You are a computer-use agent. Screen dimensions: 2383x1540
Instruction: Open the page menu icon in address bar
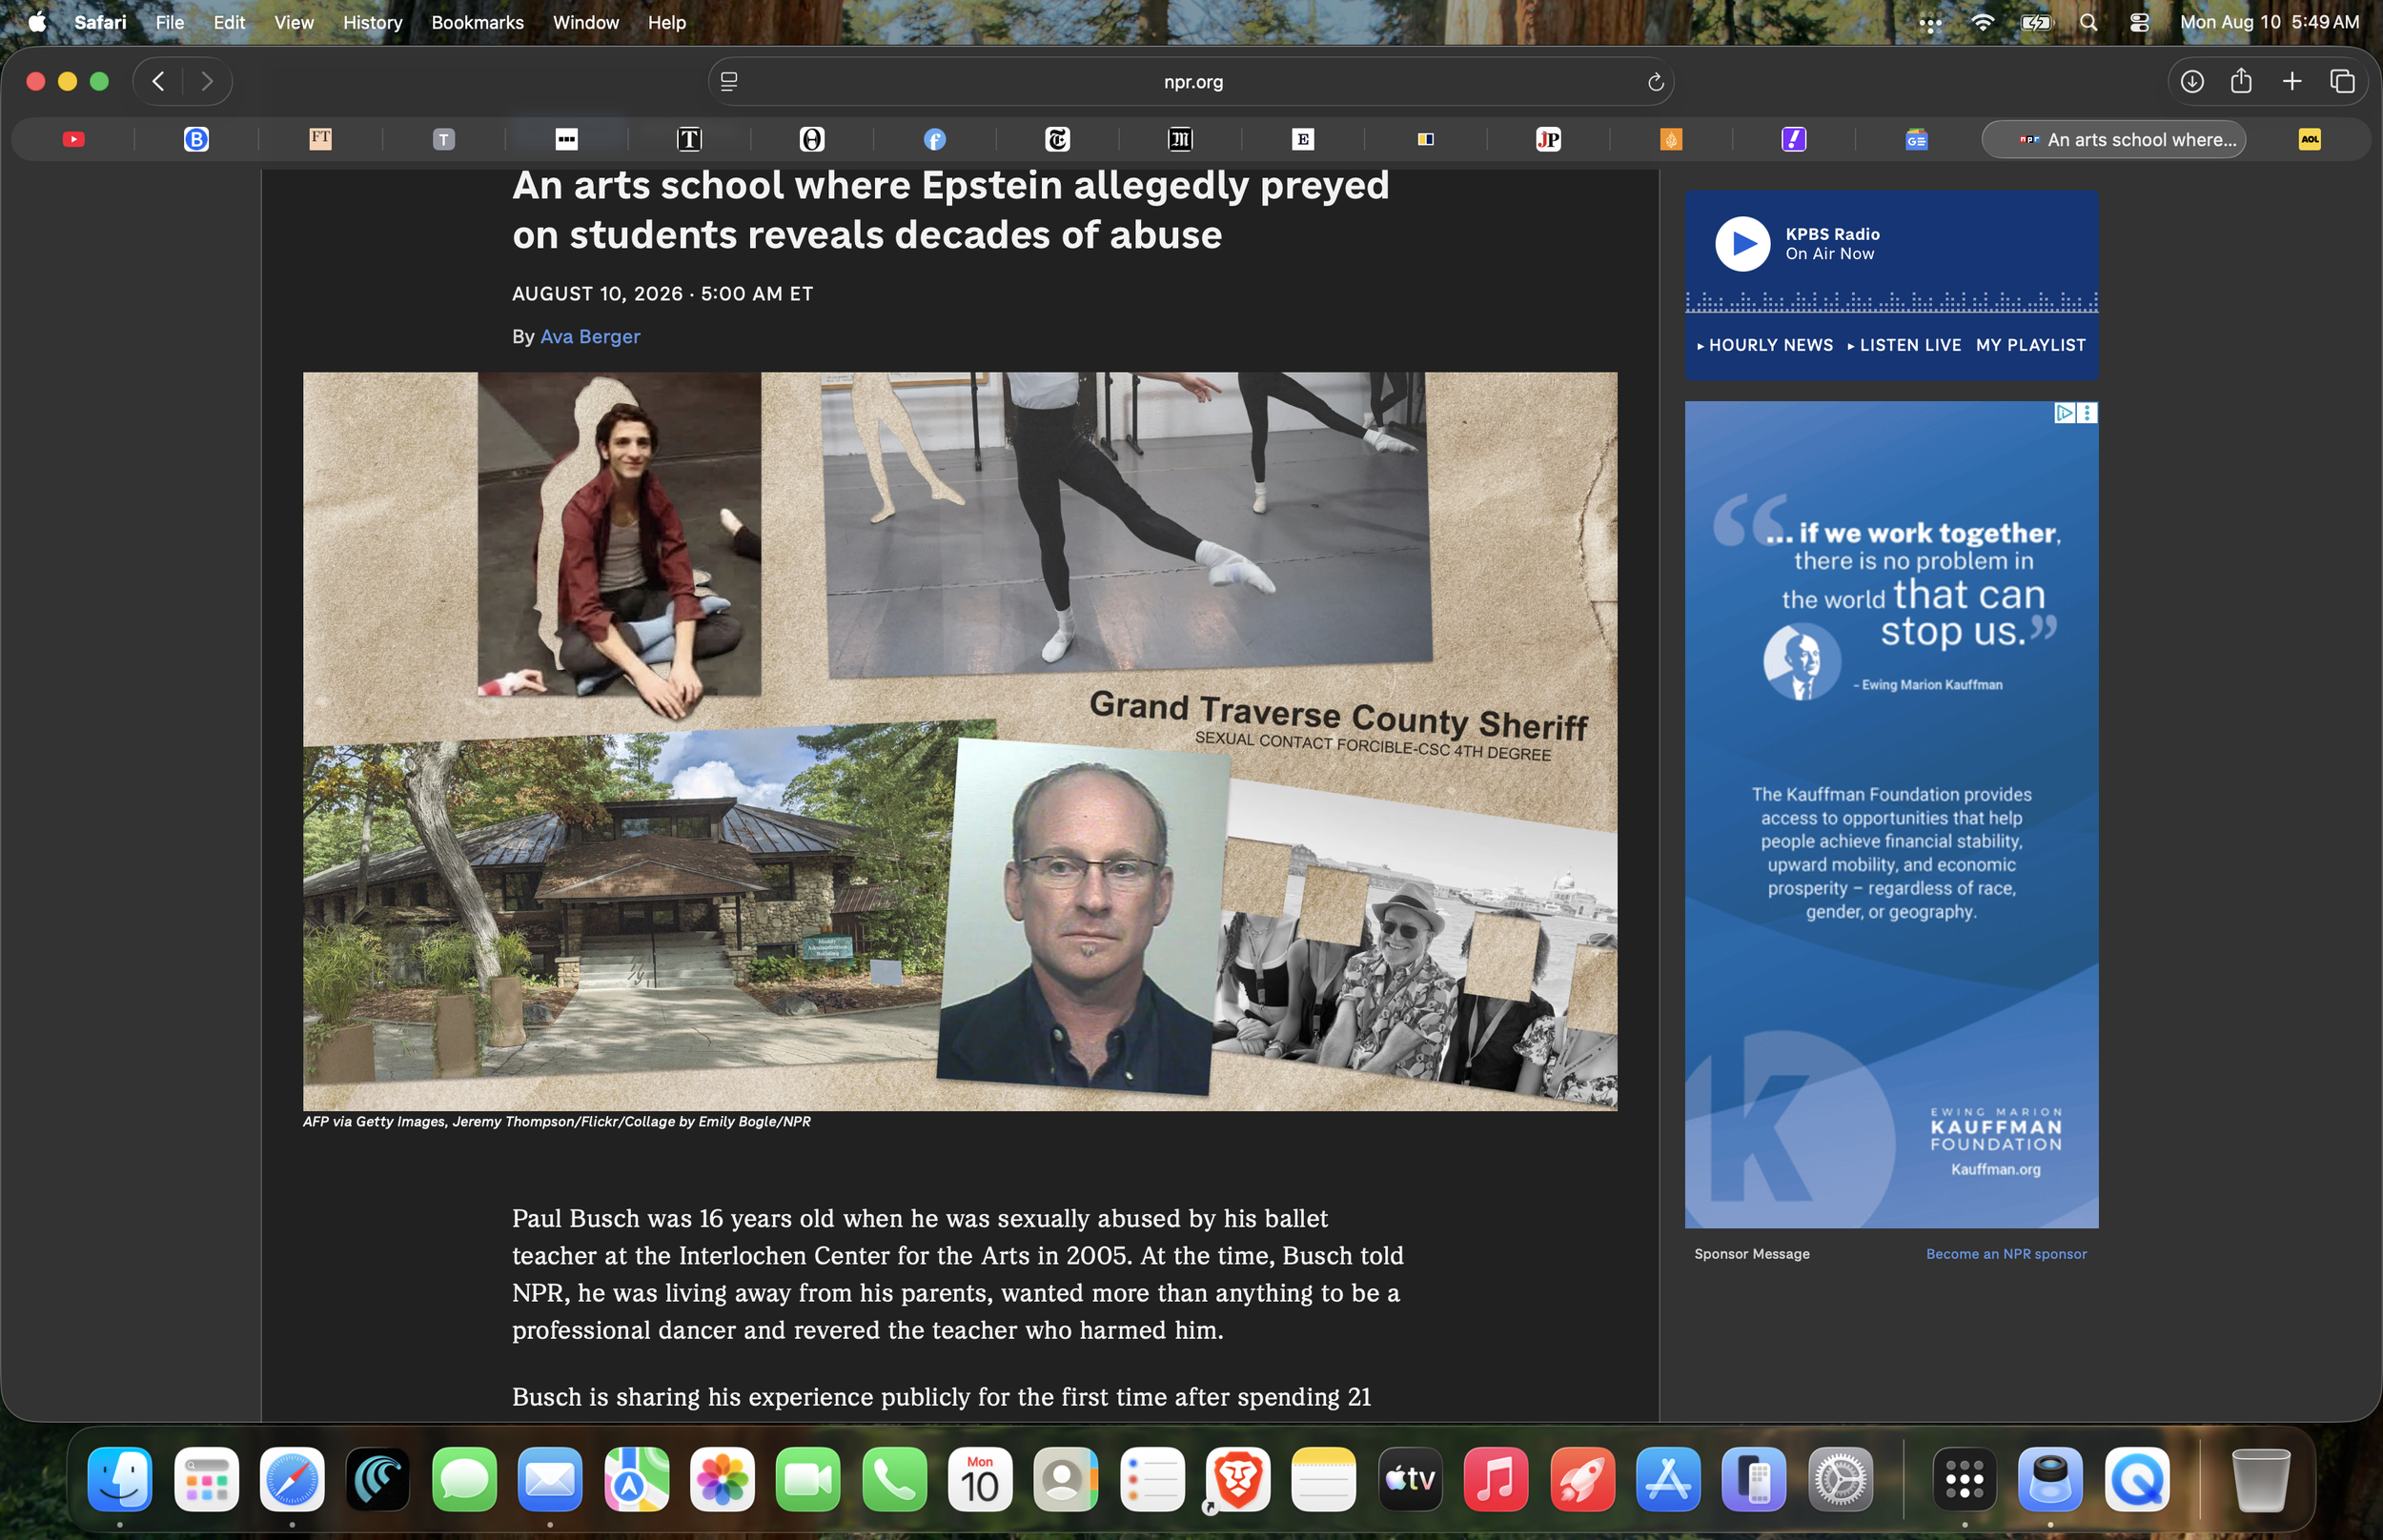(x=729, y=82)
